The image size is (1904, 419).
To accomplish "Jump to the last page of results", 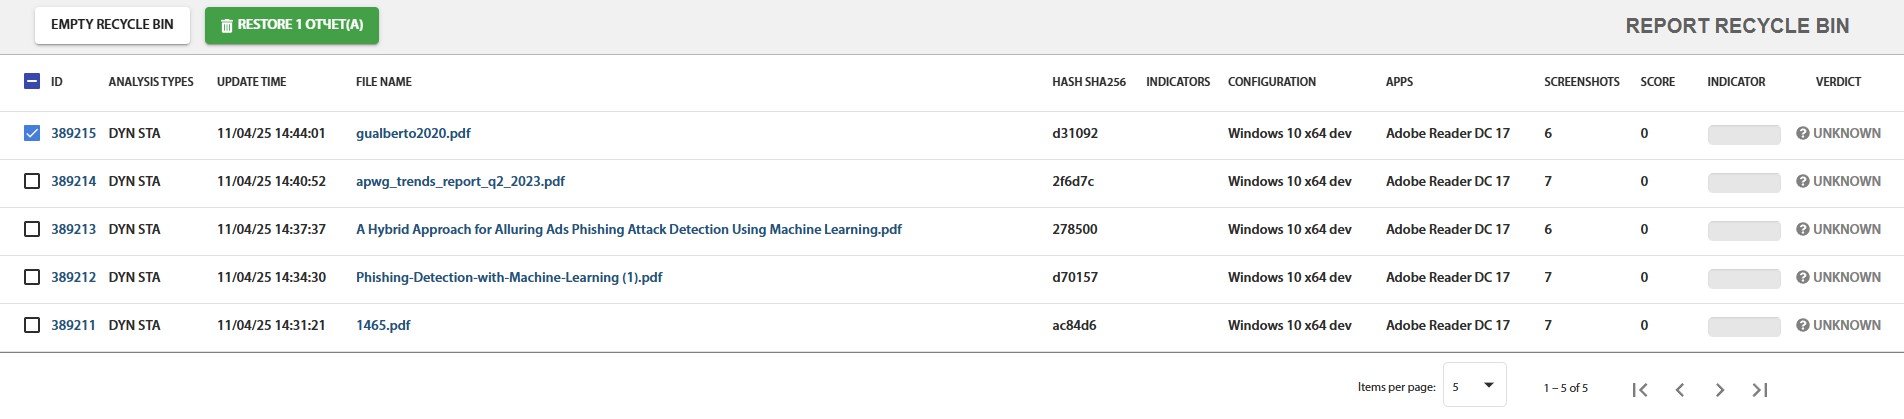I will (x=1760, y=390).
